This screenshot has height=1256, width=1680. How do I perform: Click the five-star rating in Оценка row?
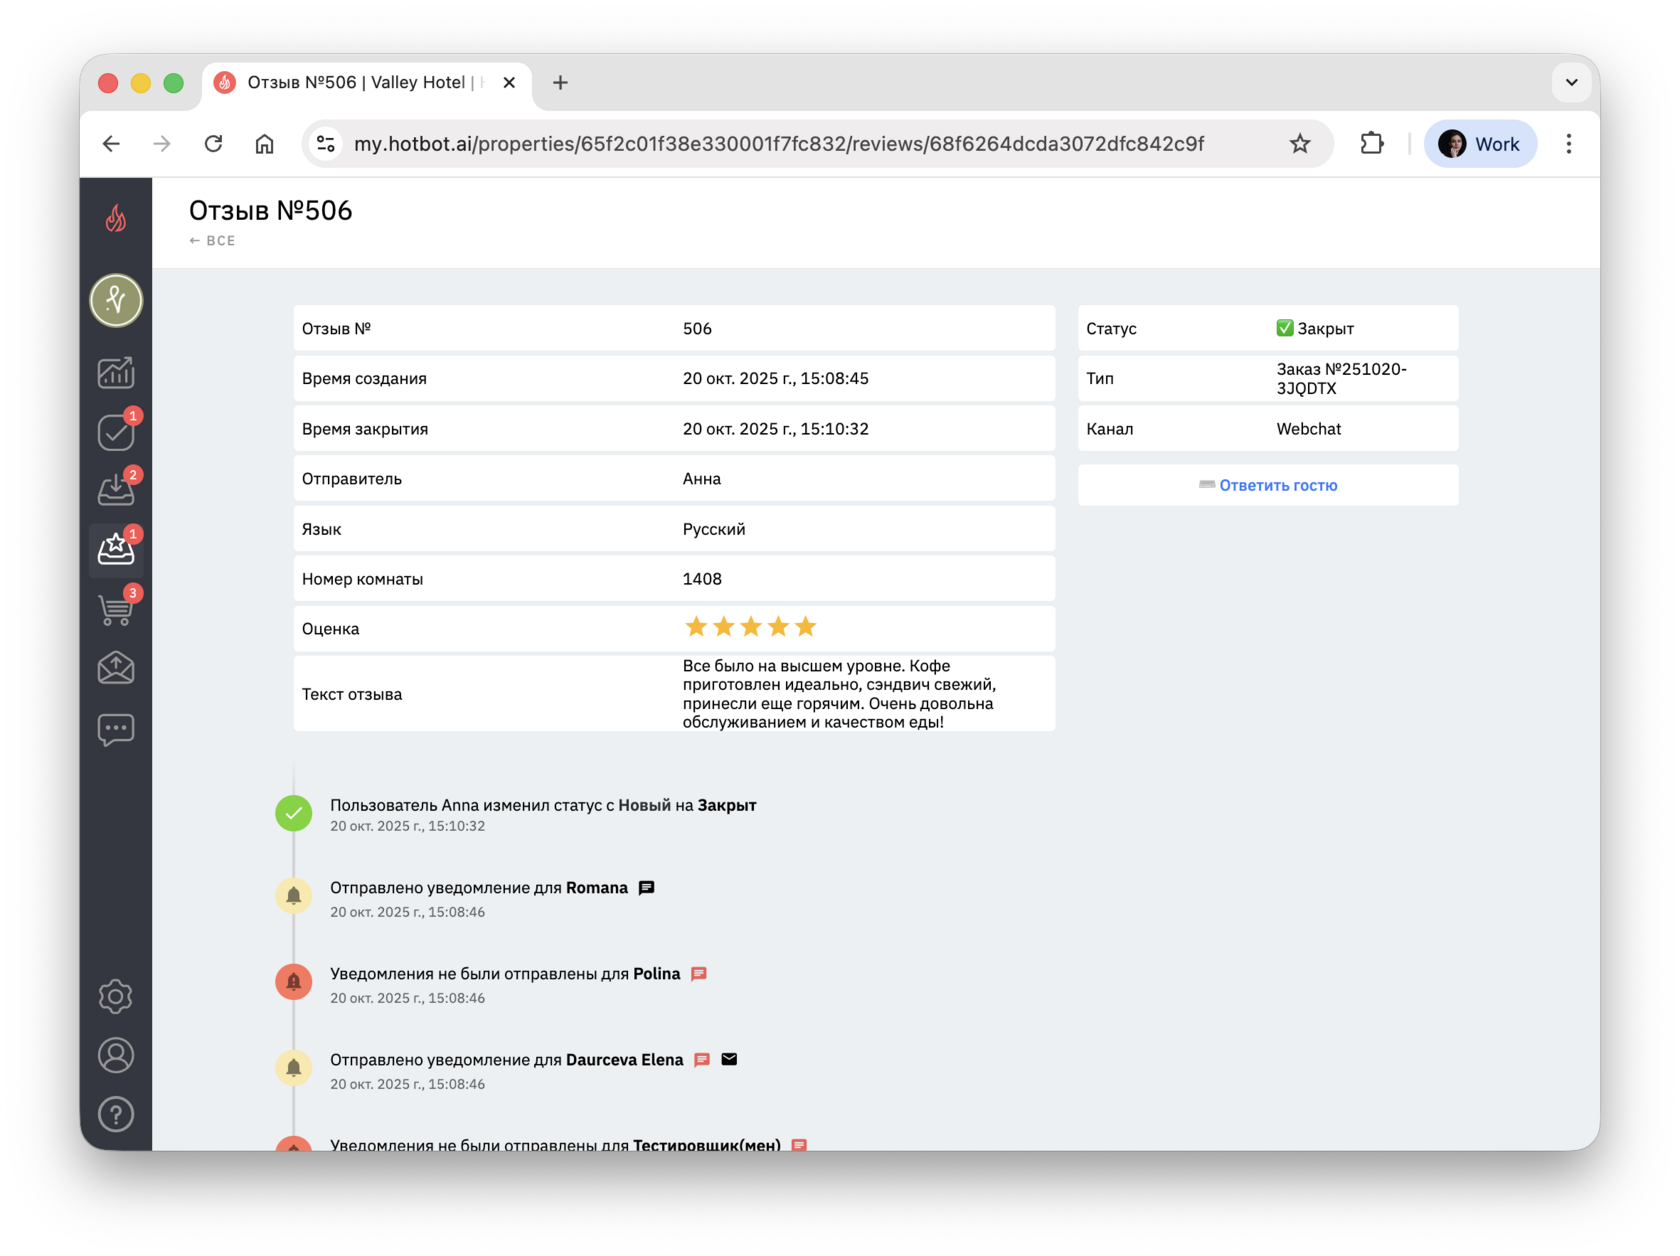click(750, 627)
